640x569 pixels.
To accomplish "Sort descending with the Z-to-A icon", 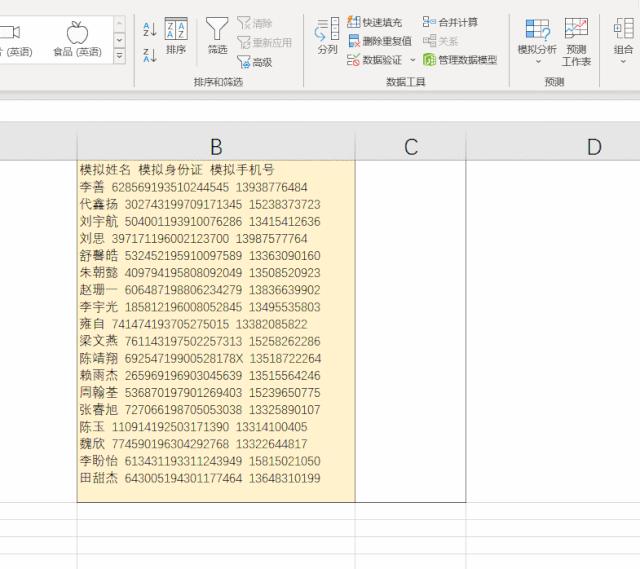I will [x=150, y=55].
